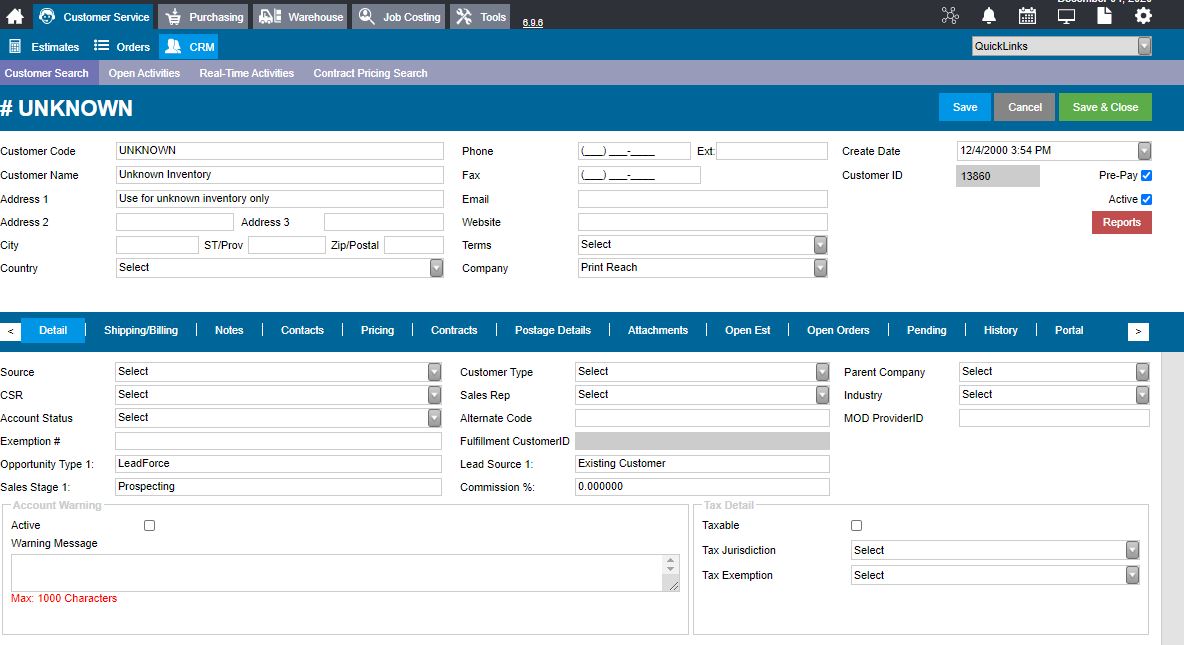This screenshot has height=645, width=1184.
Task: Click the monitor display icon
Action: pyautogui.click(x=1066, y=16)
